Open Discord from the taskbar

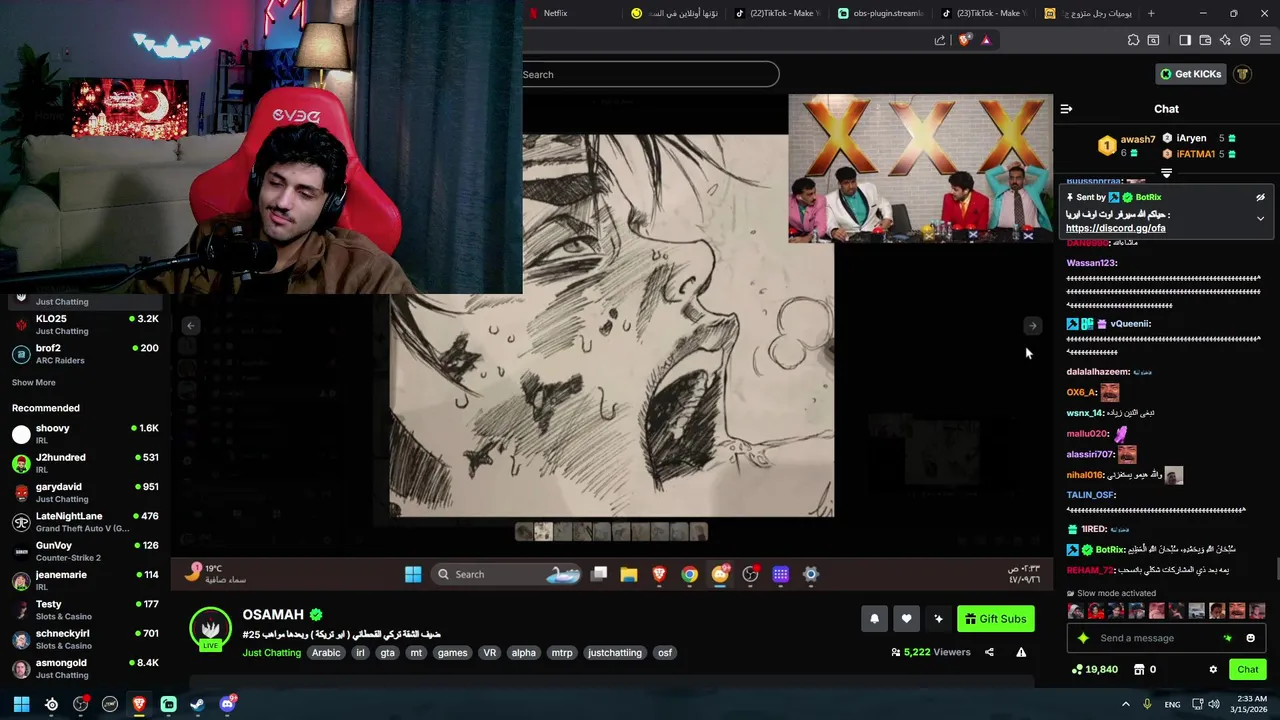[227, 704]
